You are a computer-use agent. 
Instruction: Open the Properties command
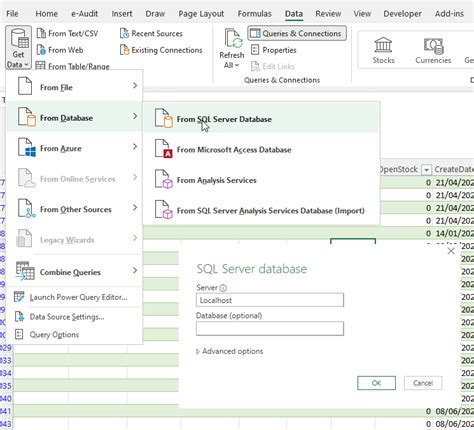point(274,50)
